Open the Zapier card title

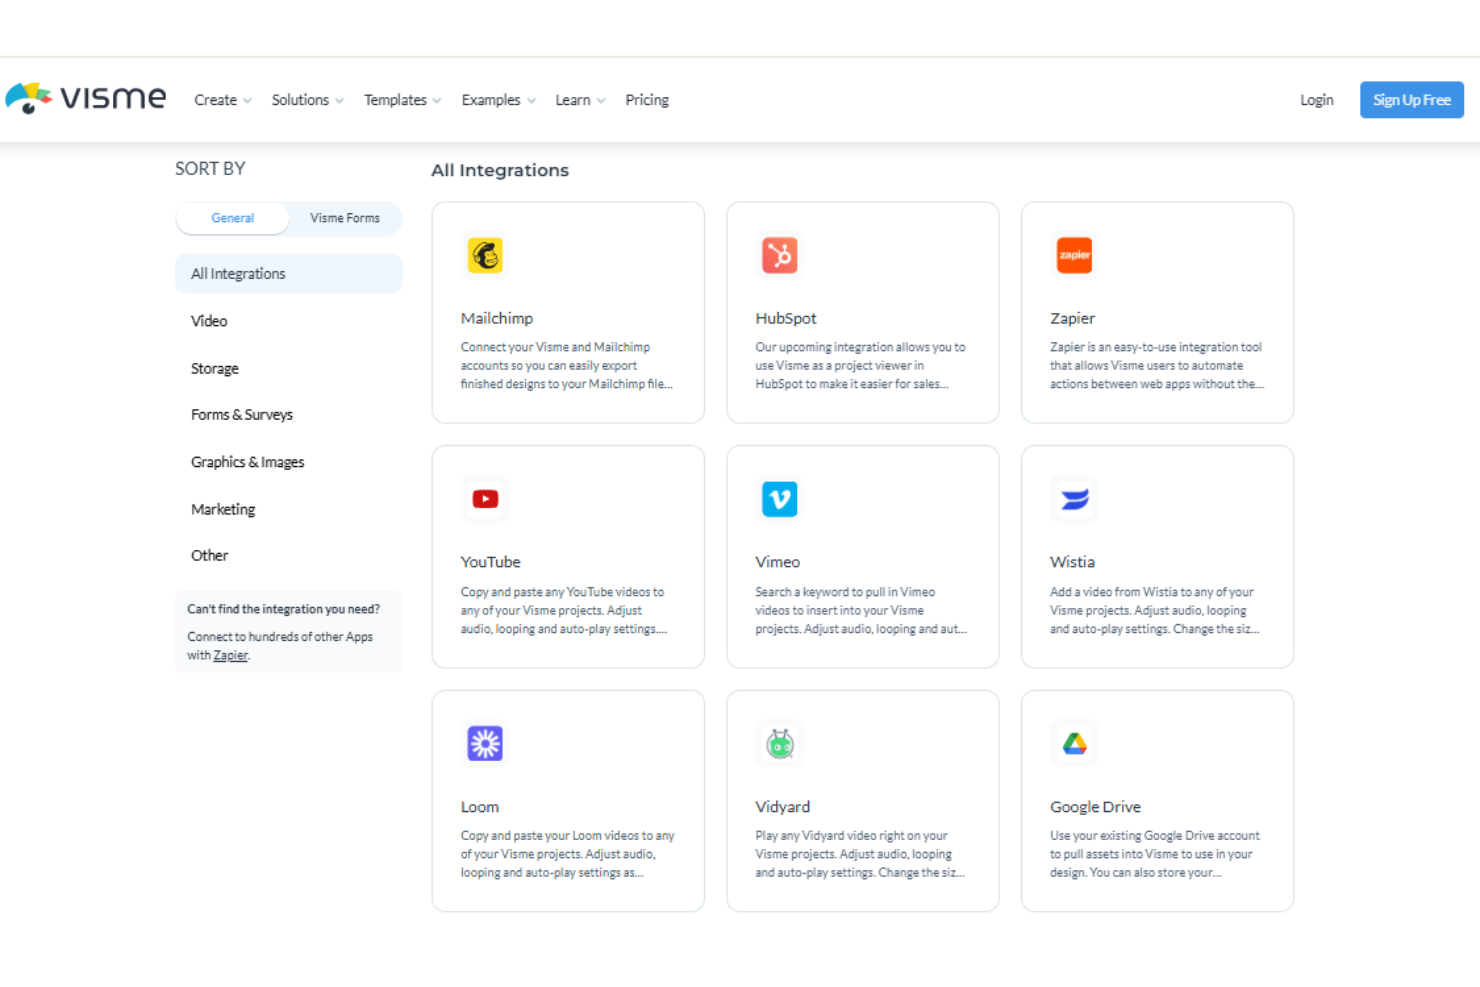pos(1072,318)
